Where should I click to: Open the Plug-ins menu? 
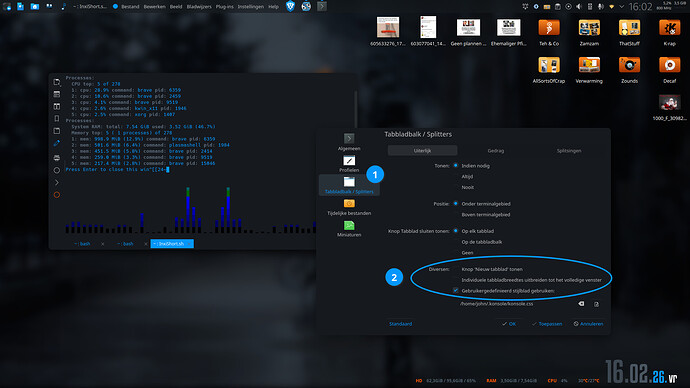point(224,7)
